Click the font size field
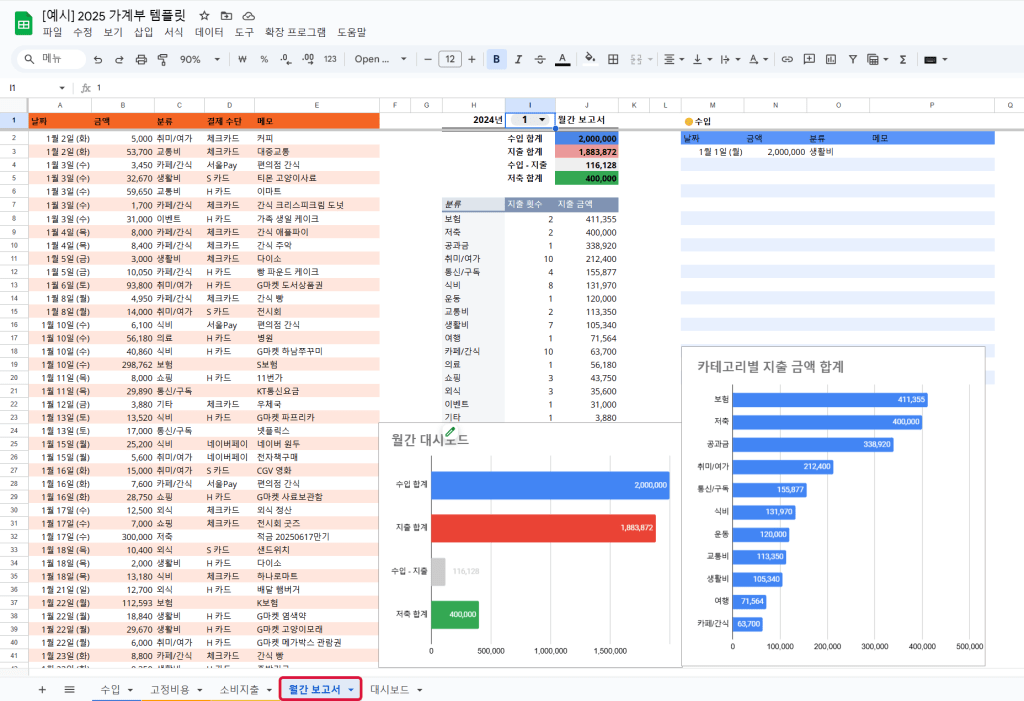 pyautogui.click(x=450, y=59)
